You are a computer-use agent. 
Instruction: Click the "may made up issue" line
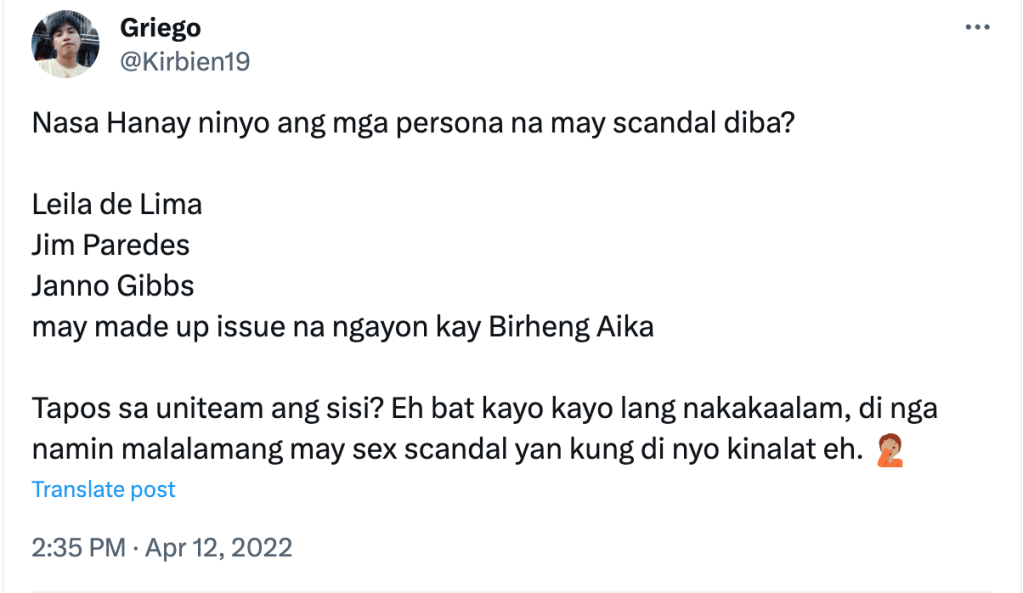point(342,327)
